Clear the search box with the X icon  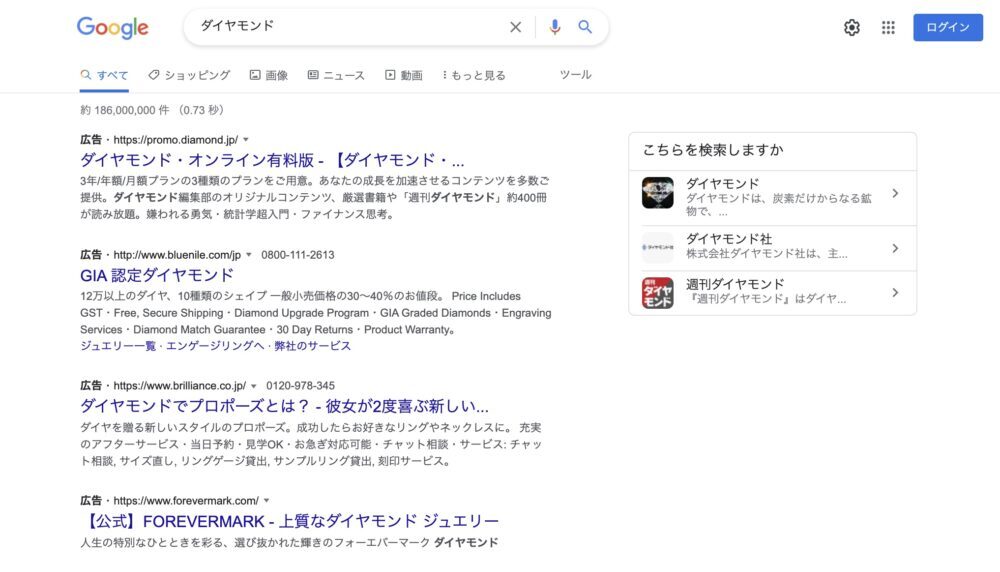[515, 27]
